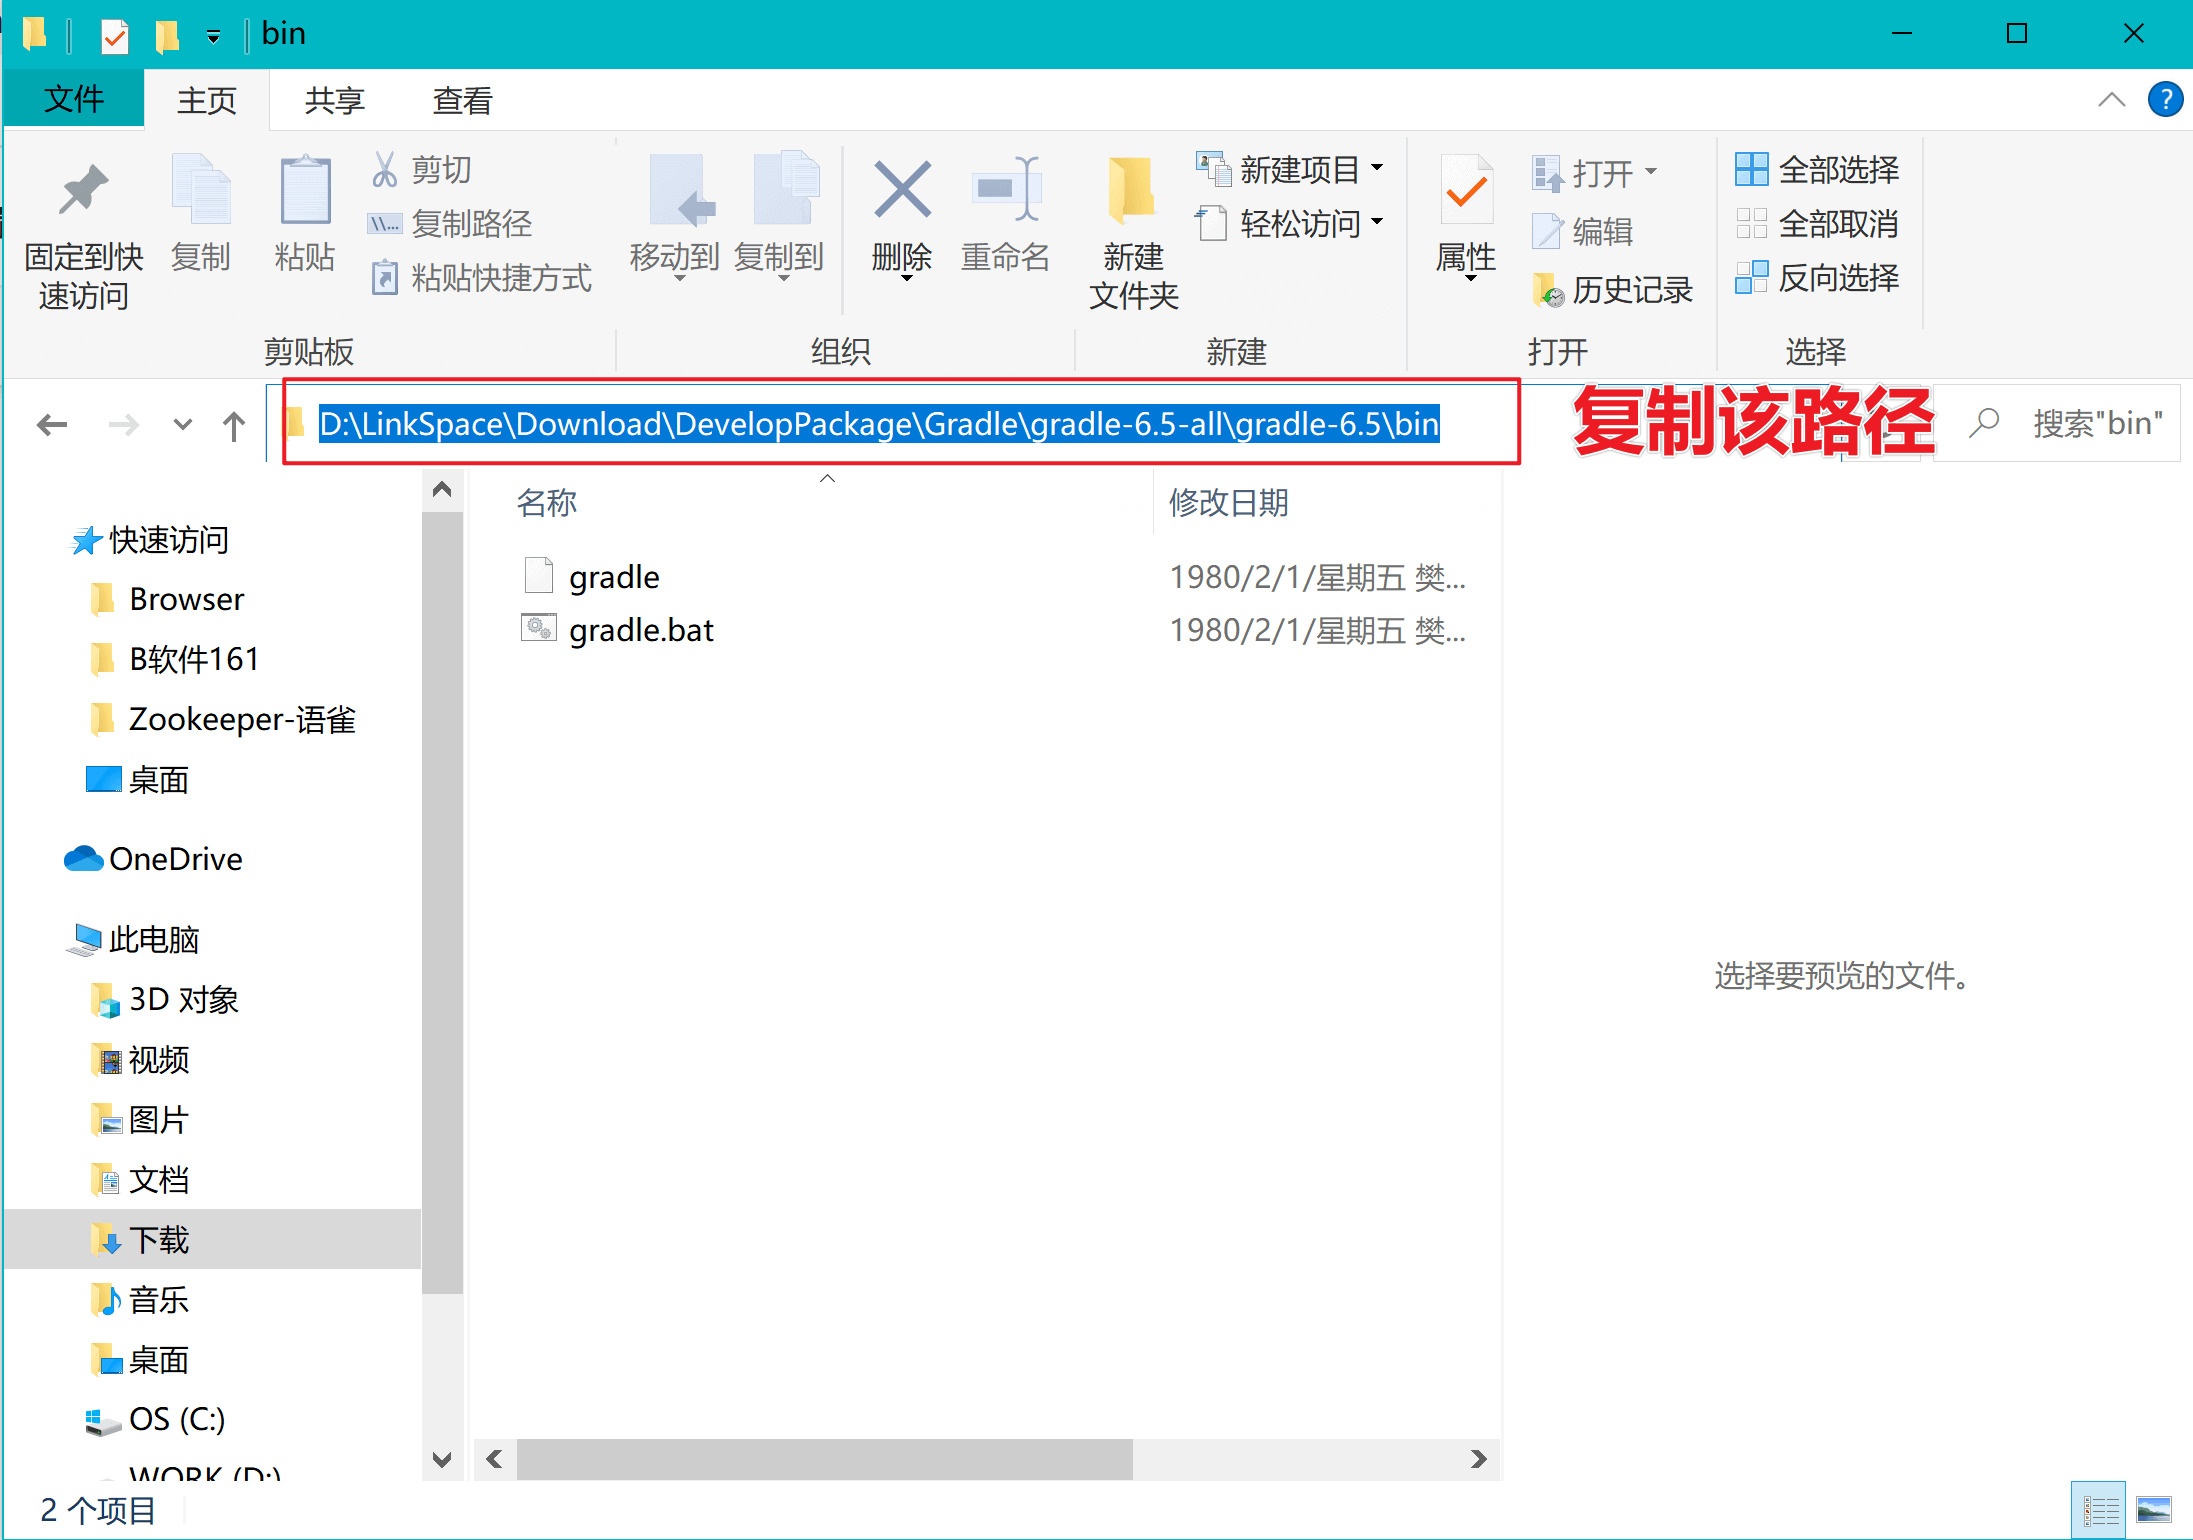Click Select all (全部选择)
The width and height of the screenshot is (2193, 1540).
coord(1817,170)
